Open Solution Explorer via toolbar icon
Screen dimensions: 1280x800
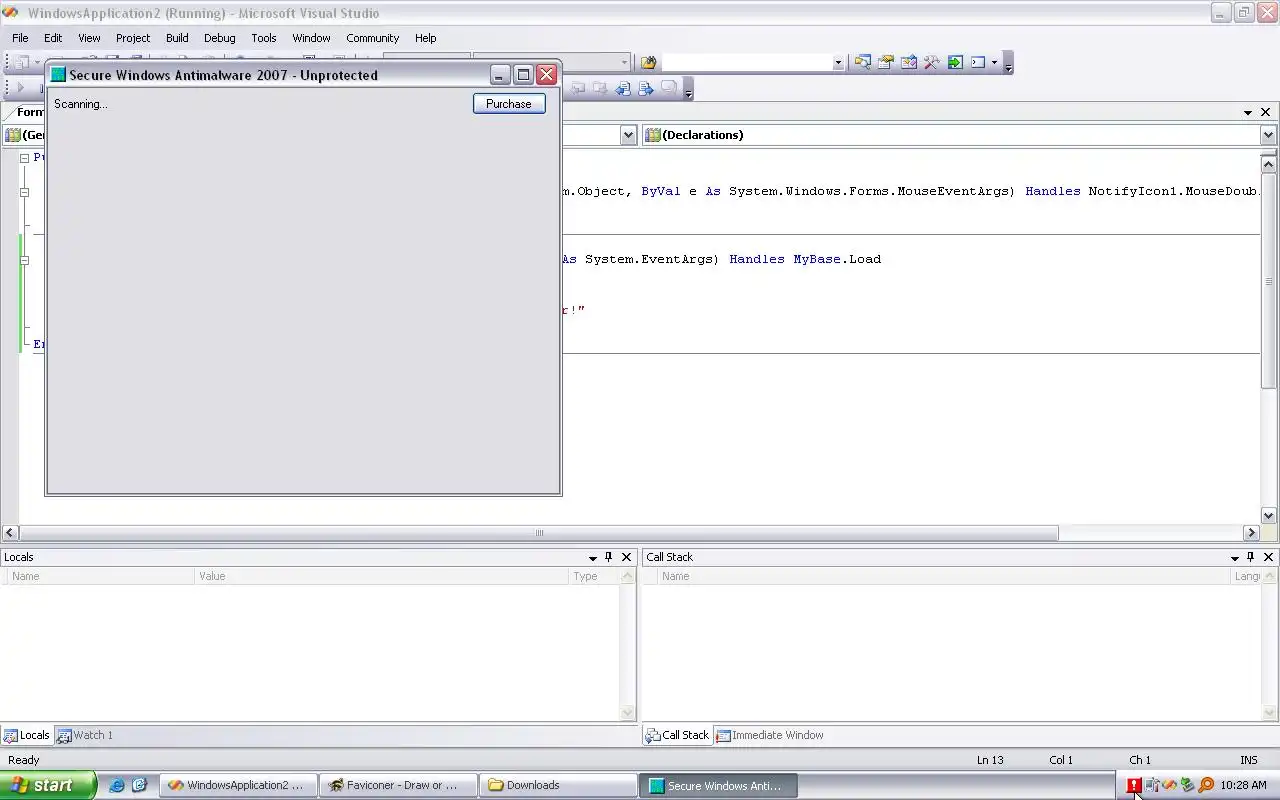[x=862, y=62]
